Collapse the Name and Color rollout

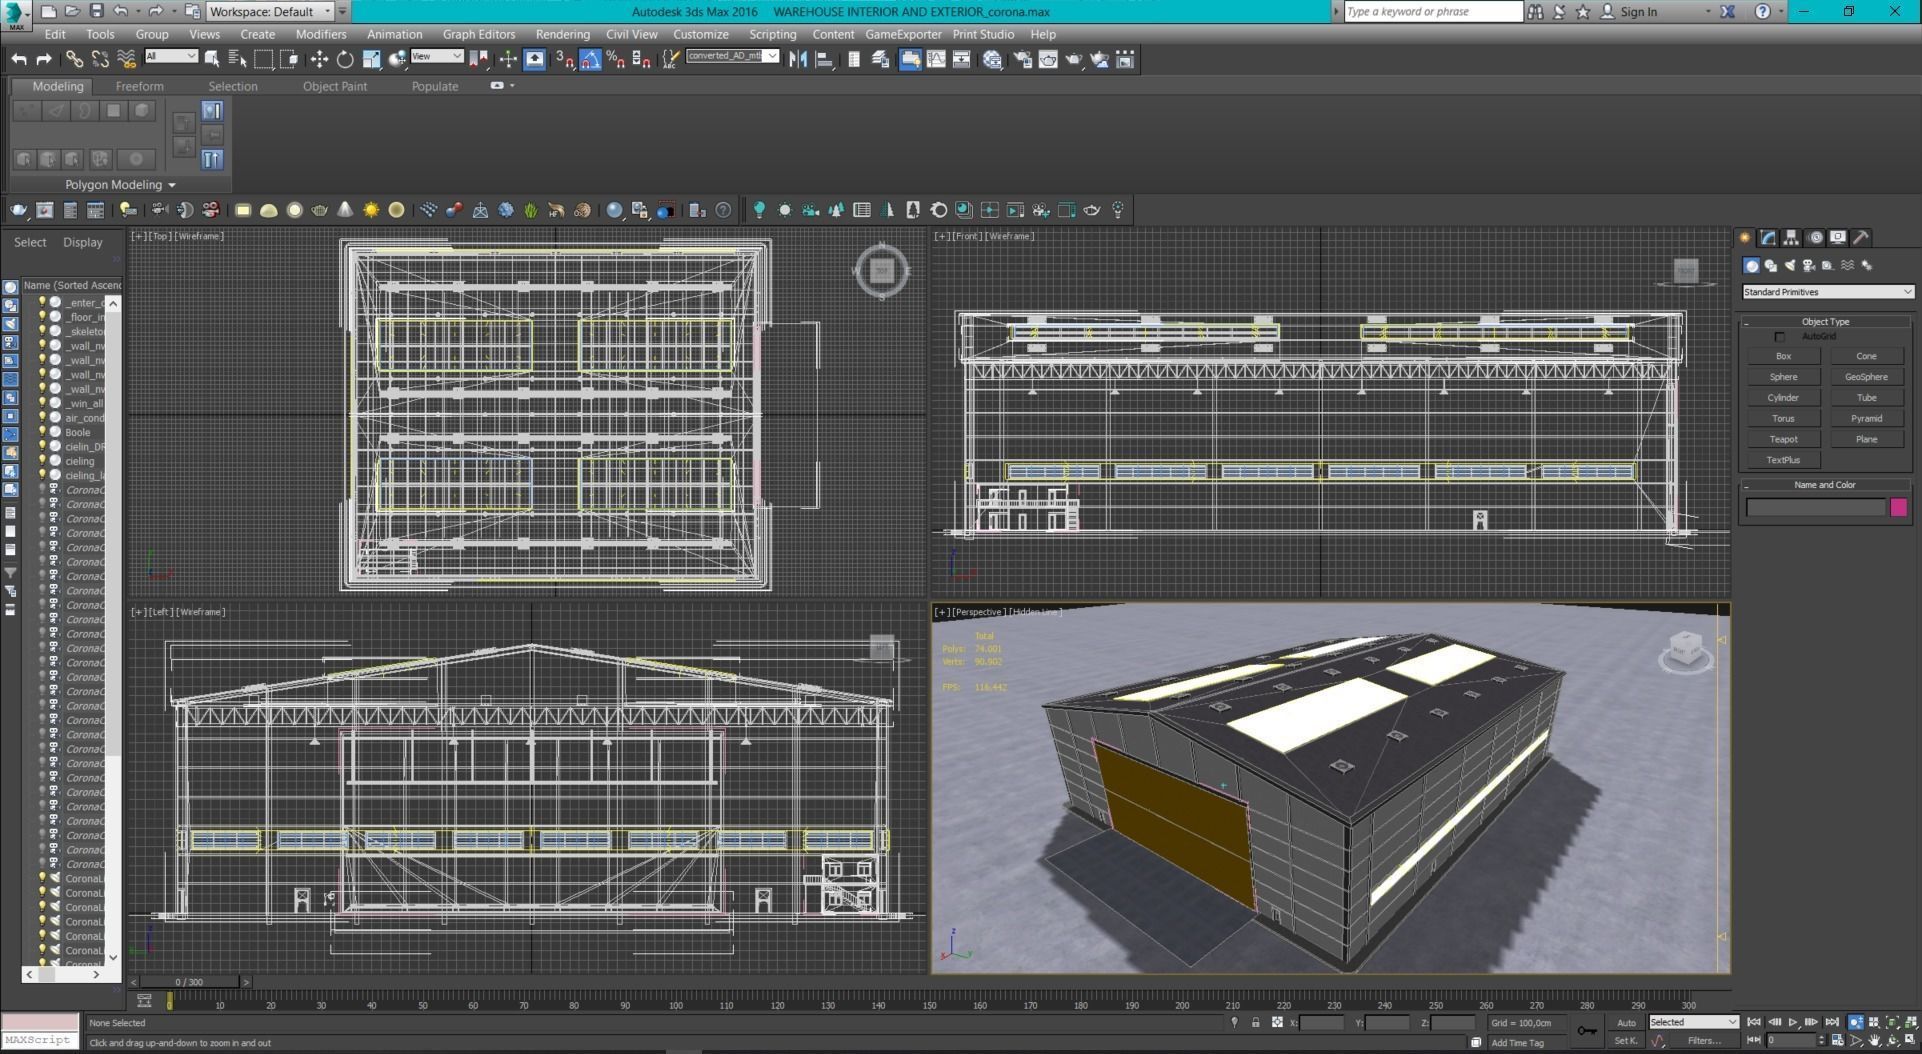pyautogui.click(x=1825, y=485)
